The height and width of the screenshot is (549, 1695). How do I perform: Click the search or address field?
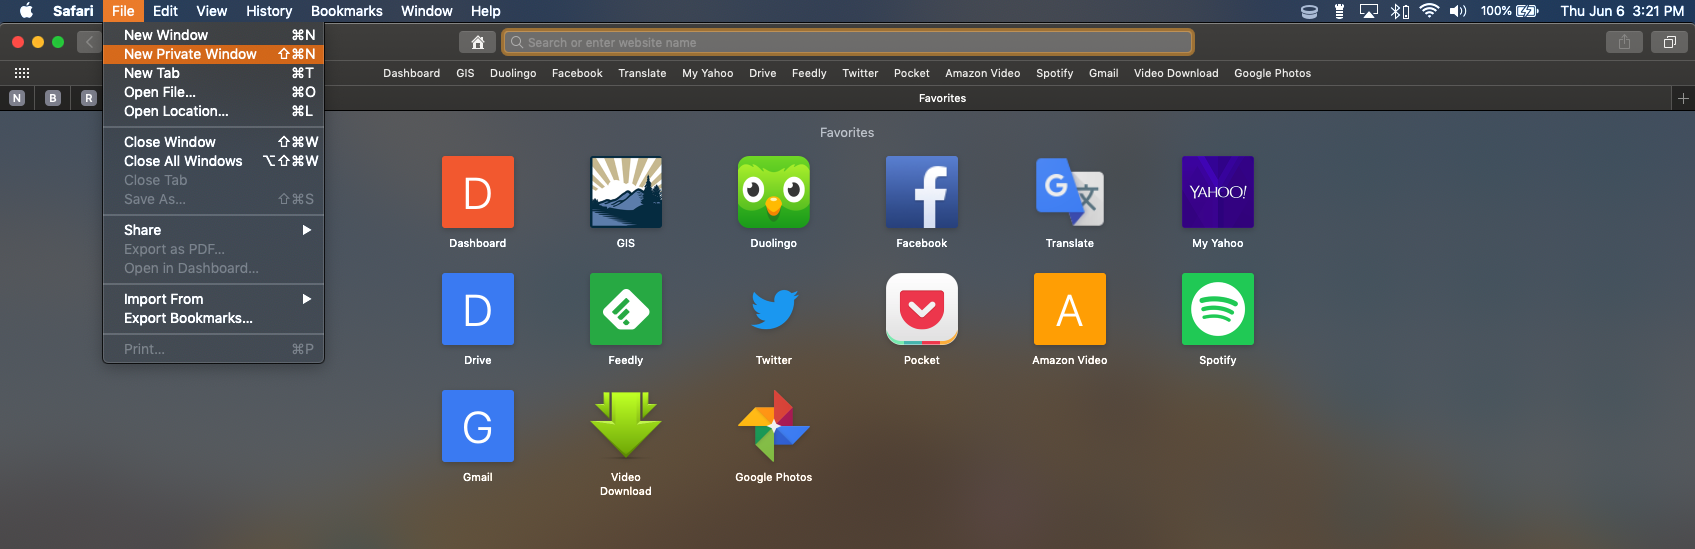[848, 42]
